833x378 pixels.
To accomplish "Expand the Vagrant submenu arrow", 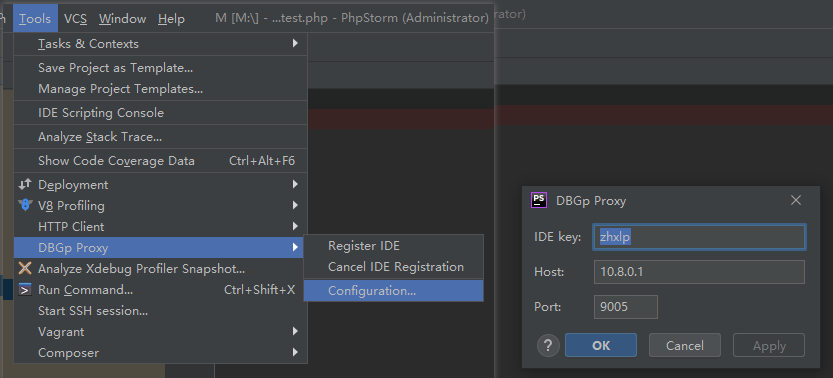I will coord(295,331).
